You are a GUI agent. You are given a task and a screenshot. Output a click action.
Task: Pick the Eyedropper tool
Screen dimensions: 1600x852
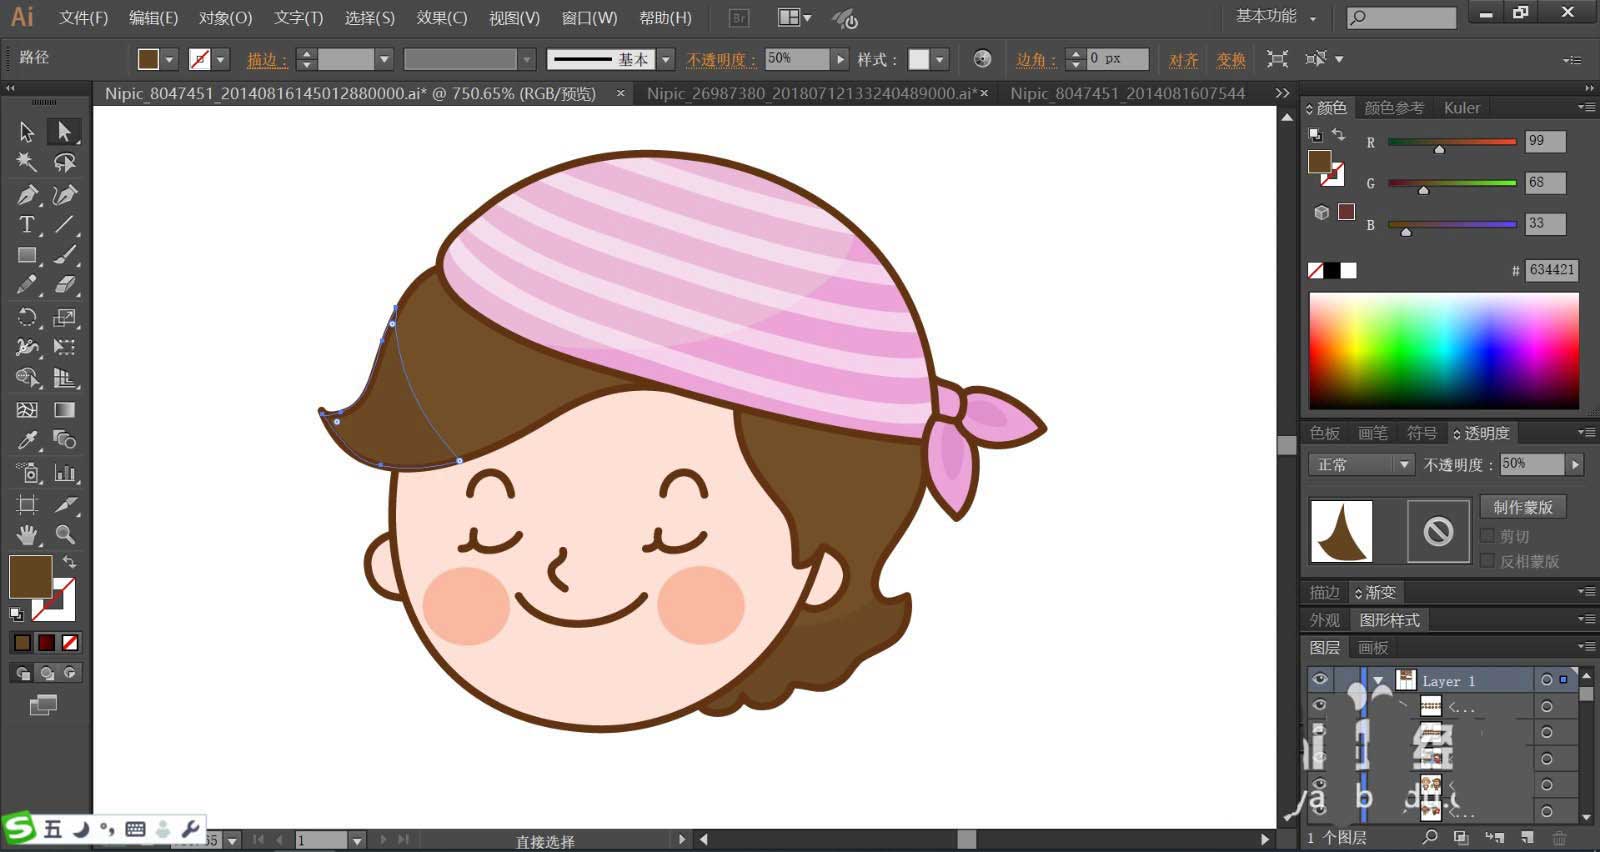click(x=27, y=440)
